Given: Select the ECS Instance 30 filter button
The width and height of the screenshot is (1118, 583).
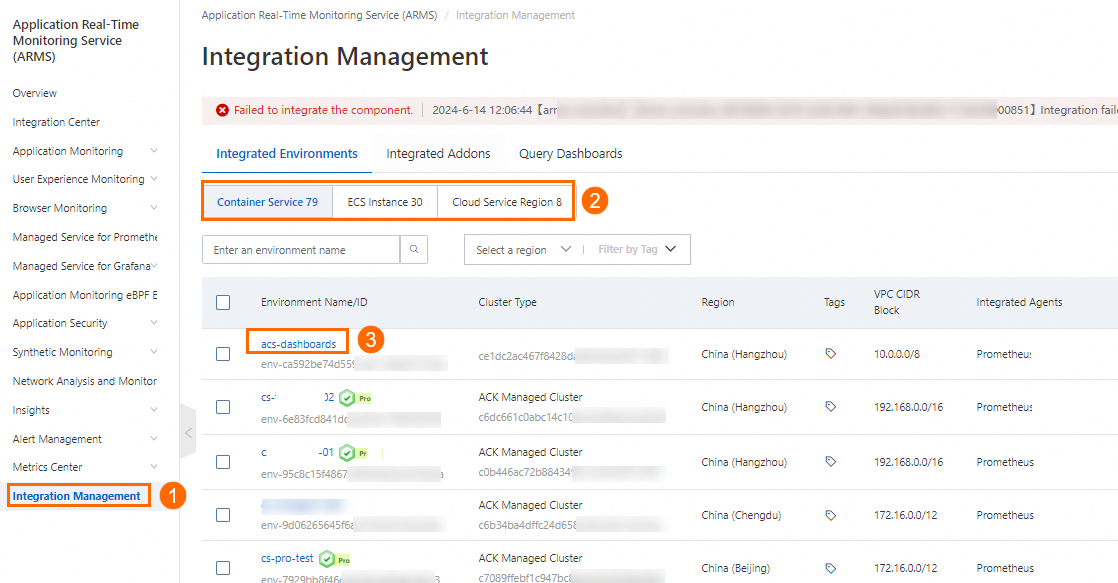Looking at the screenshot, I should [x=385, y=202].
